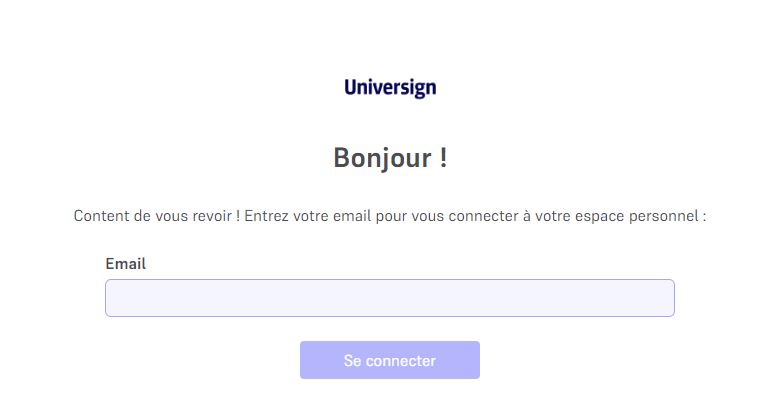Click the dark blue Universign brand name
The height and width of the screenshot is (420, 780).
click(x=390, y=88)
